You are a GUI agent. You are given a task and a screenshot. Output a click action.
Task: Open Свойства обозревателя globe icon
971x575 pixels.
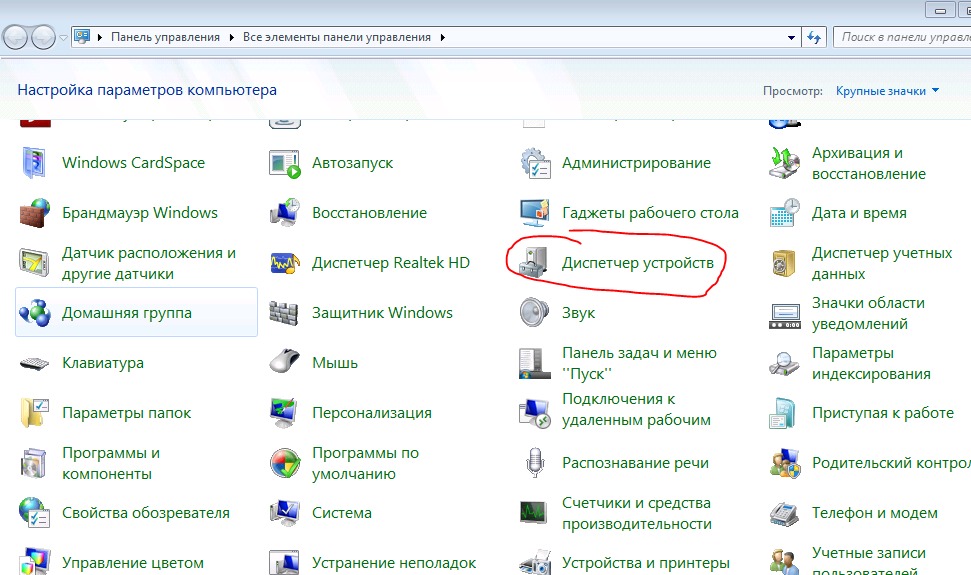pyautogui.click(x=35, y=512)
